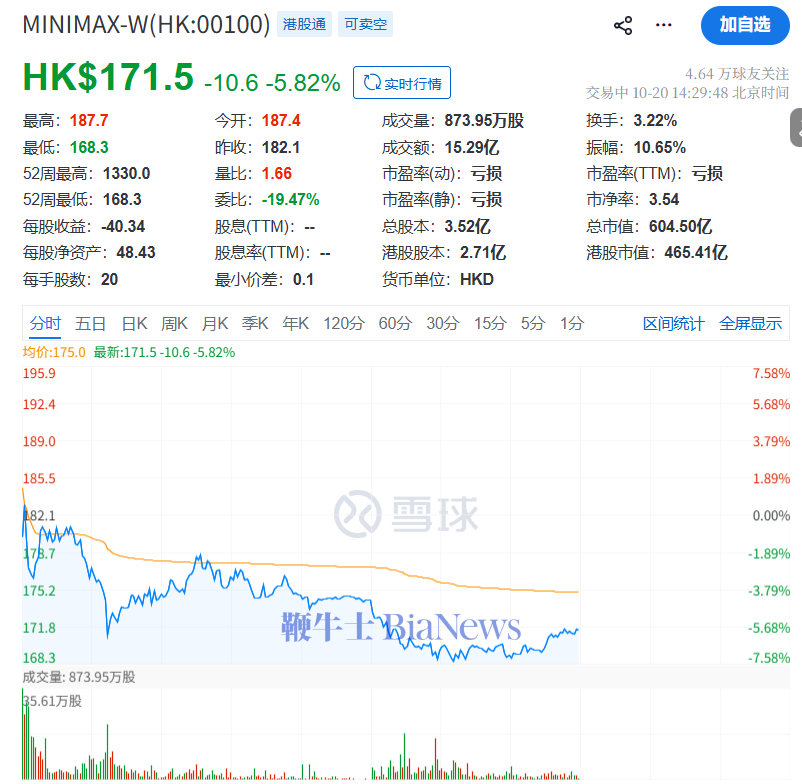Click the 委比 value -19.47%
The height and width of the screenshot is (784, 802).
[x=291, y=199]
